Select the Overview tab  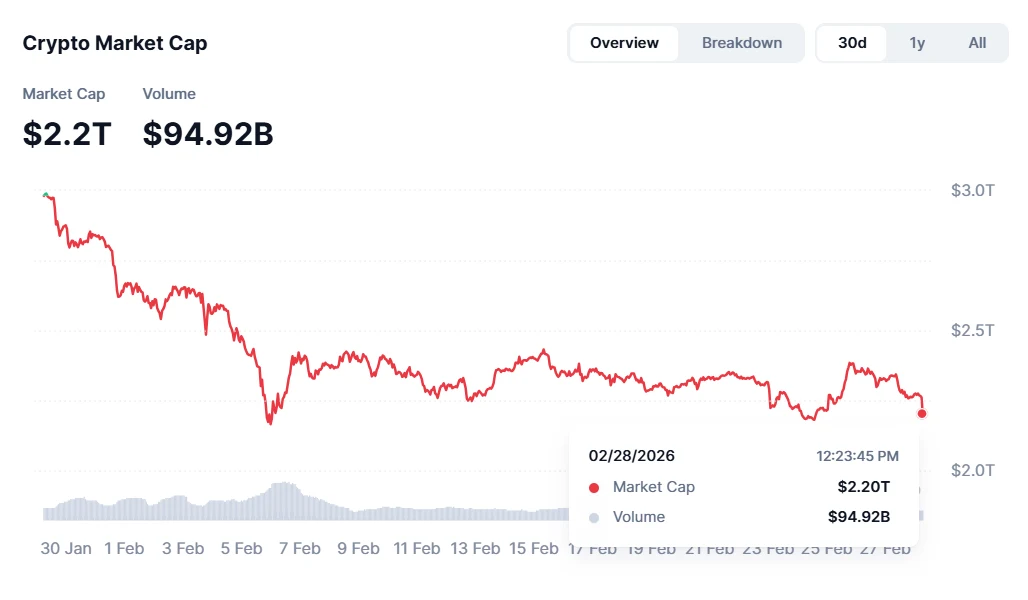point(624,42)
